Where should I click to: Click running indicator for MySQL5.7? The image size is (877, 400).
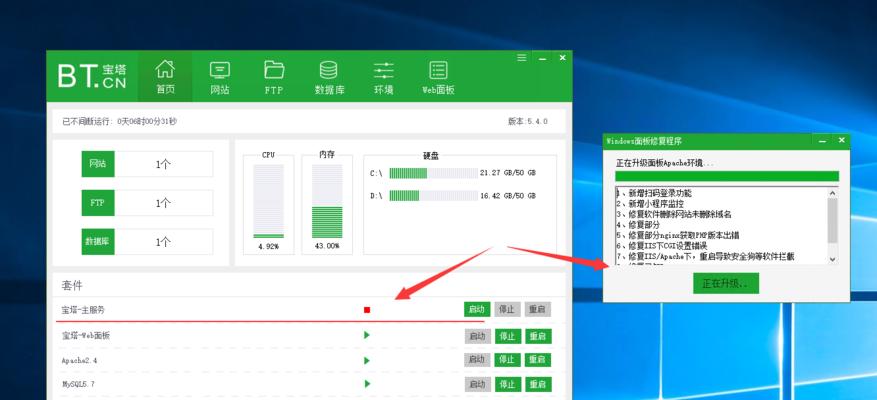pyautogui.click(x=367, y=384)
